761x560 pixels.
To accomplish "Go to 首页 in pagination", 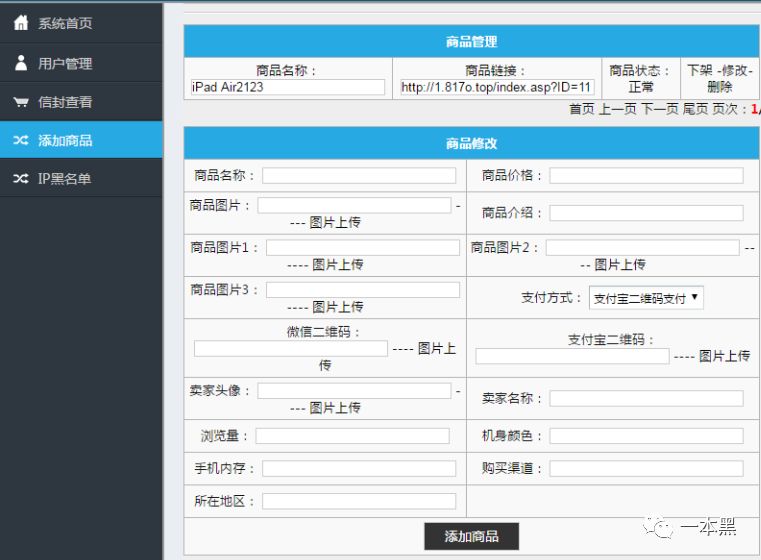I will pyautogui.click(x=581, y=109).
